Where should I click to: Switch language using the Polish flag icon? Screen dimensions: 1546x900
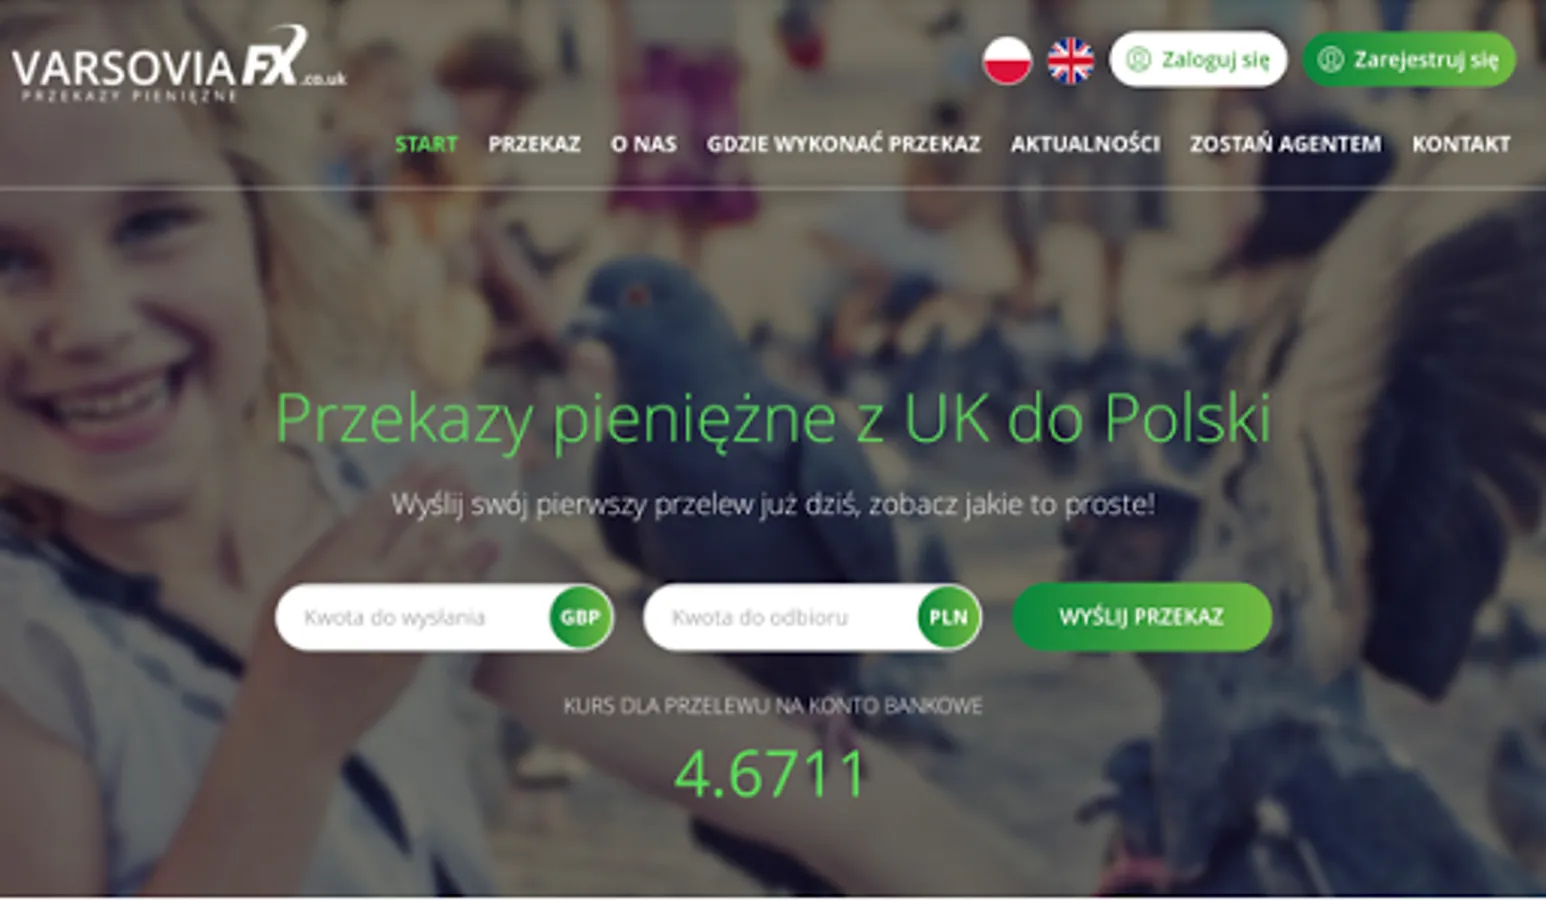[1006, 60]
